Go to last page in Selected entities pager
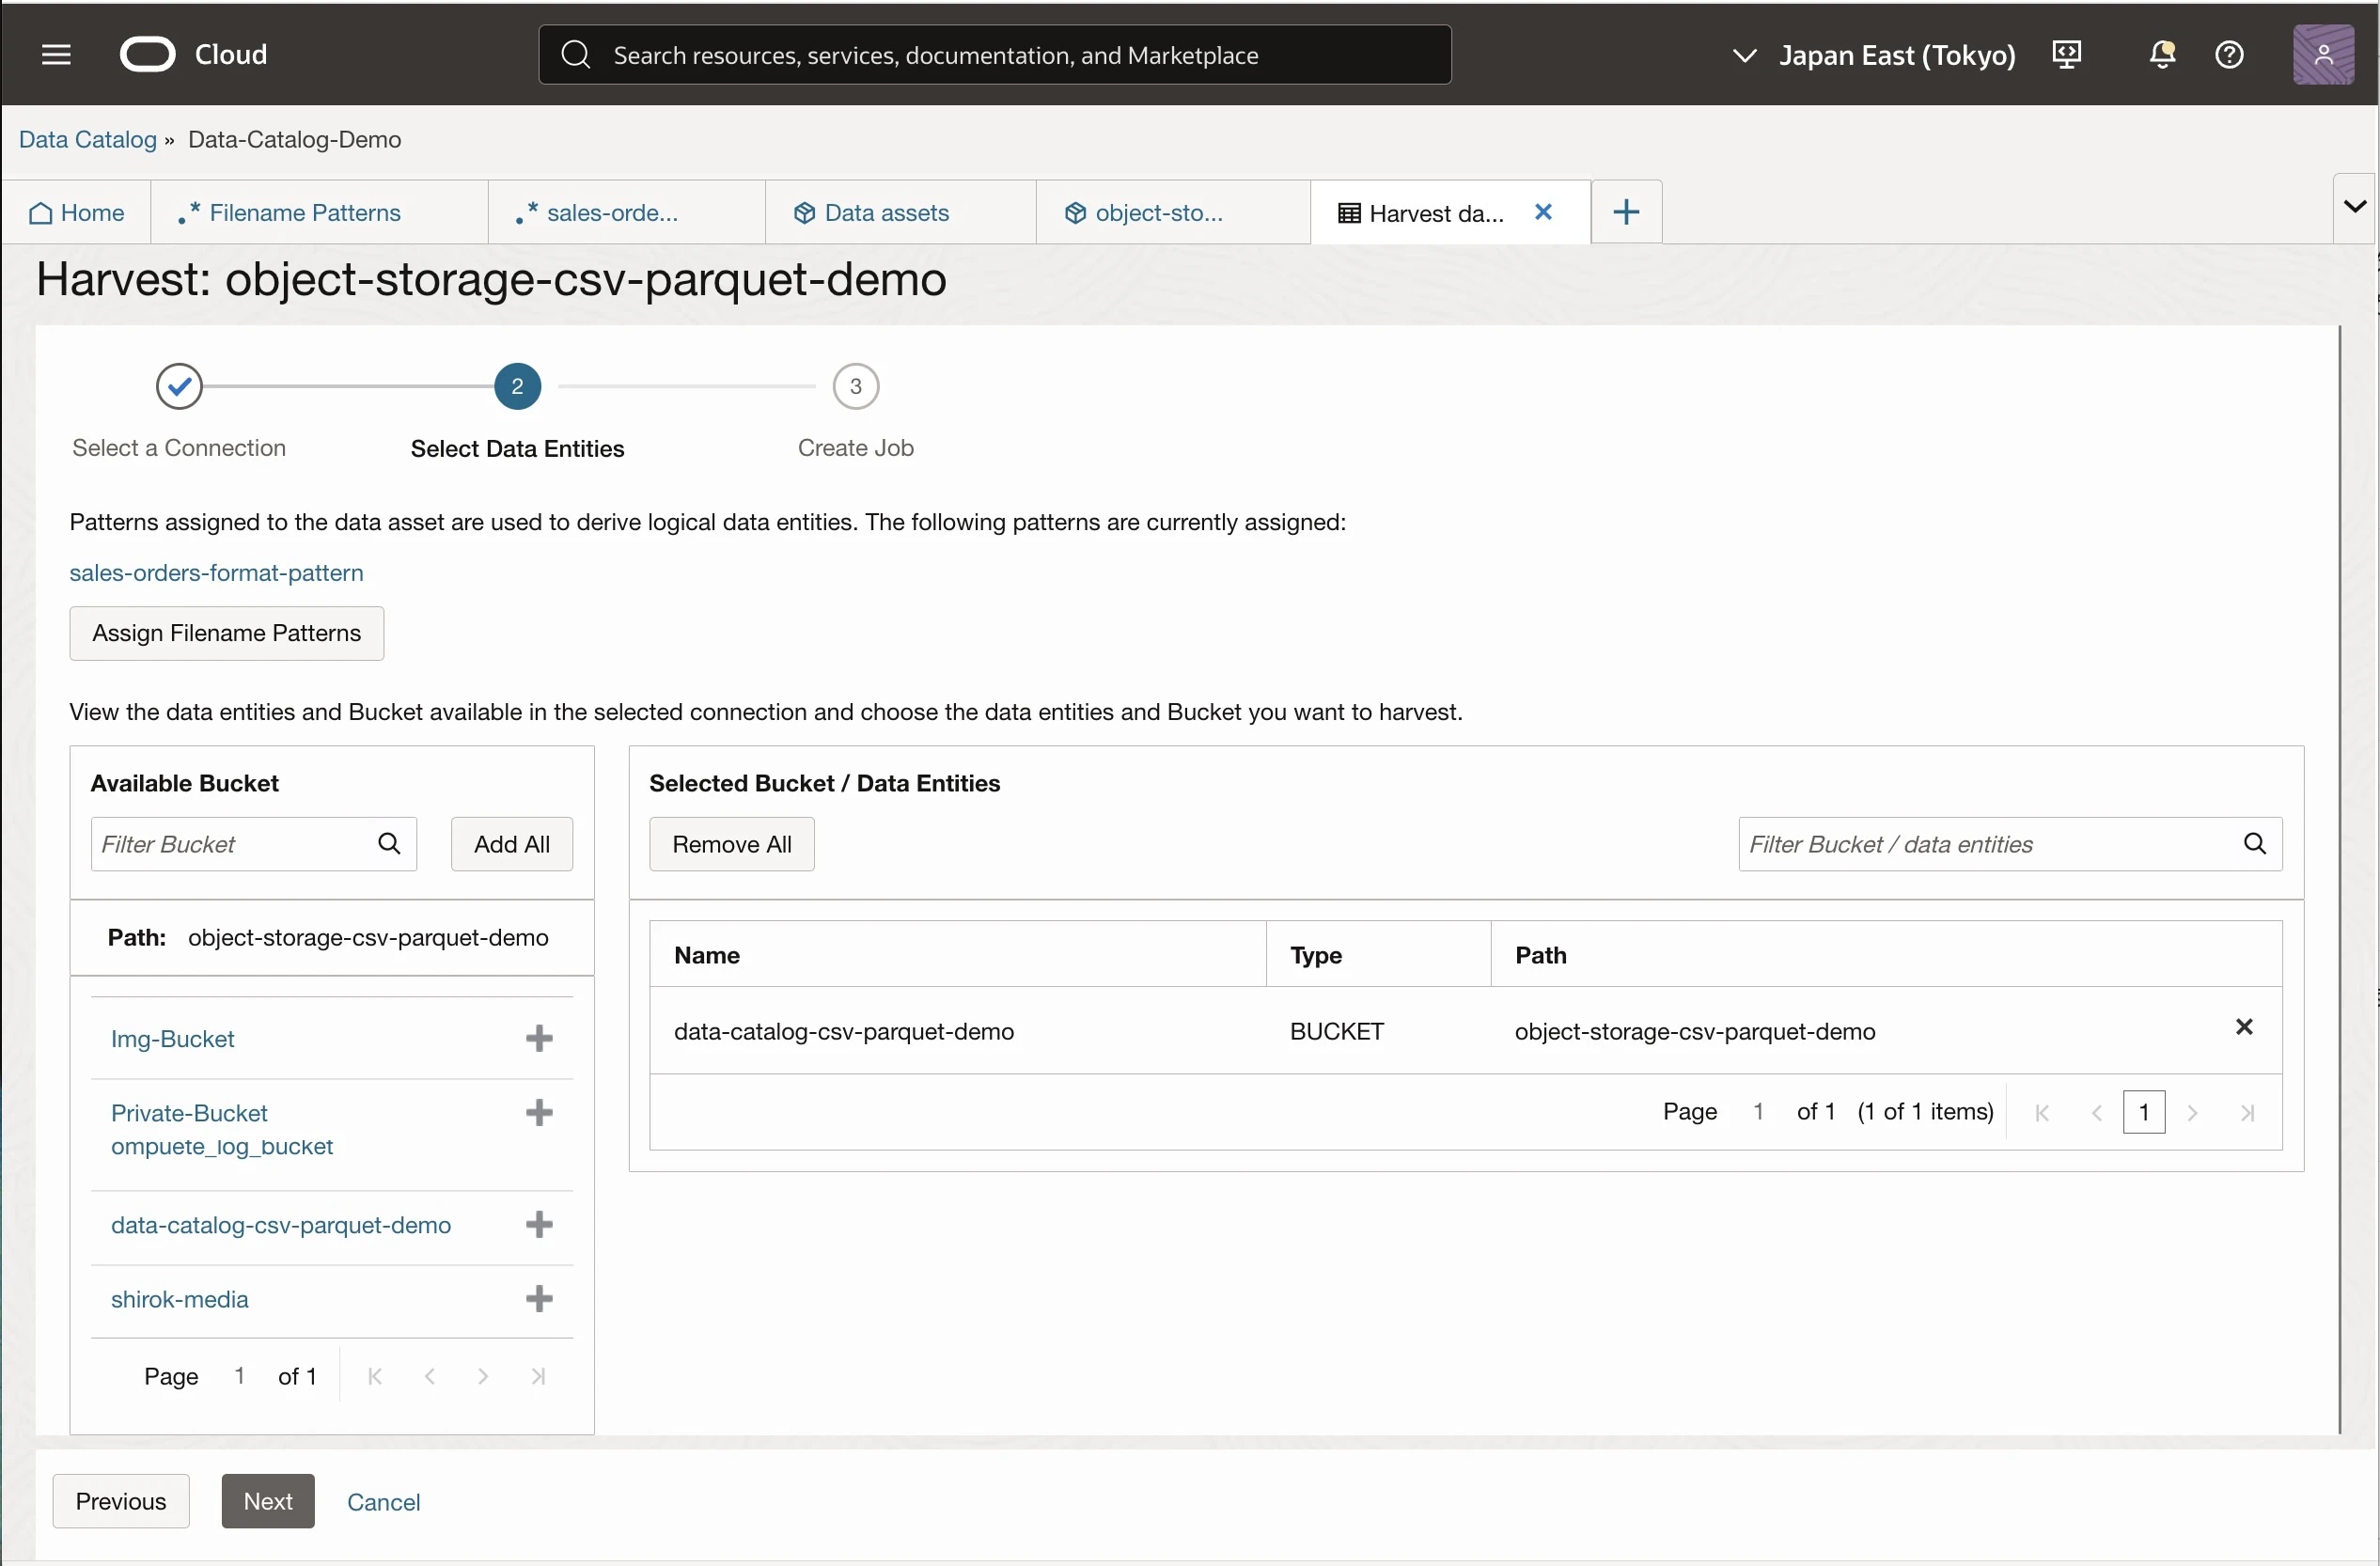 [2247, 1112]
